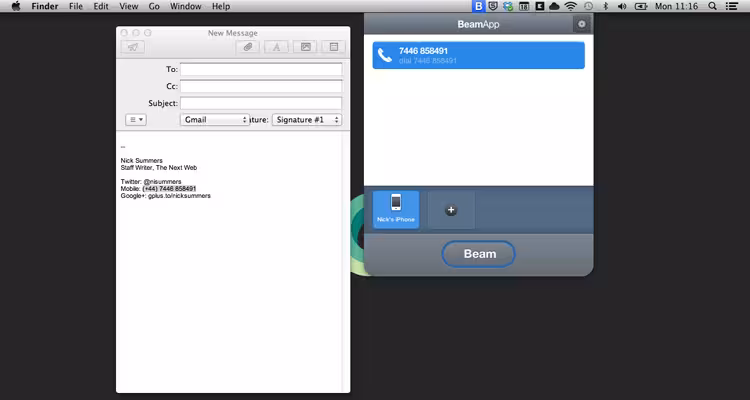Click the calendar 18 menu bar icon
The width and height of the screenshot is (750, 400).
524,6
